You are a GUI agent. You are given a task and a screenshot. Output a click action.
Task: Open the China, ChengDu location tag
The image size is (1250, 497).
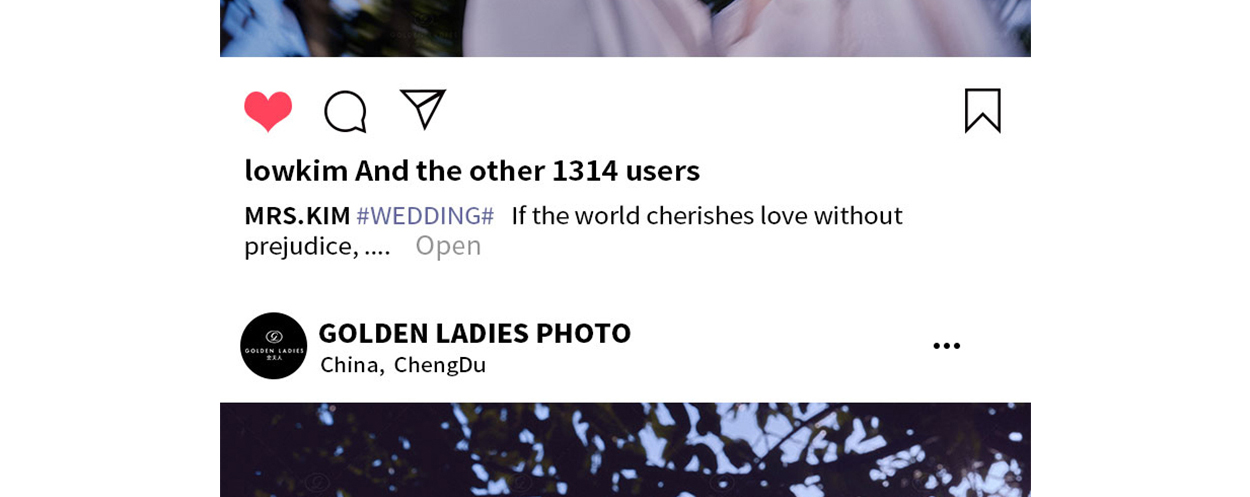tap(403, 365)
